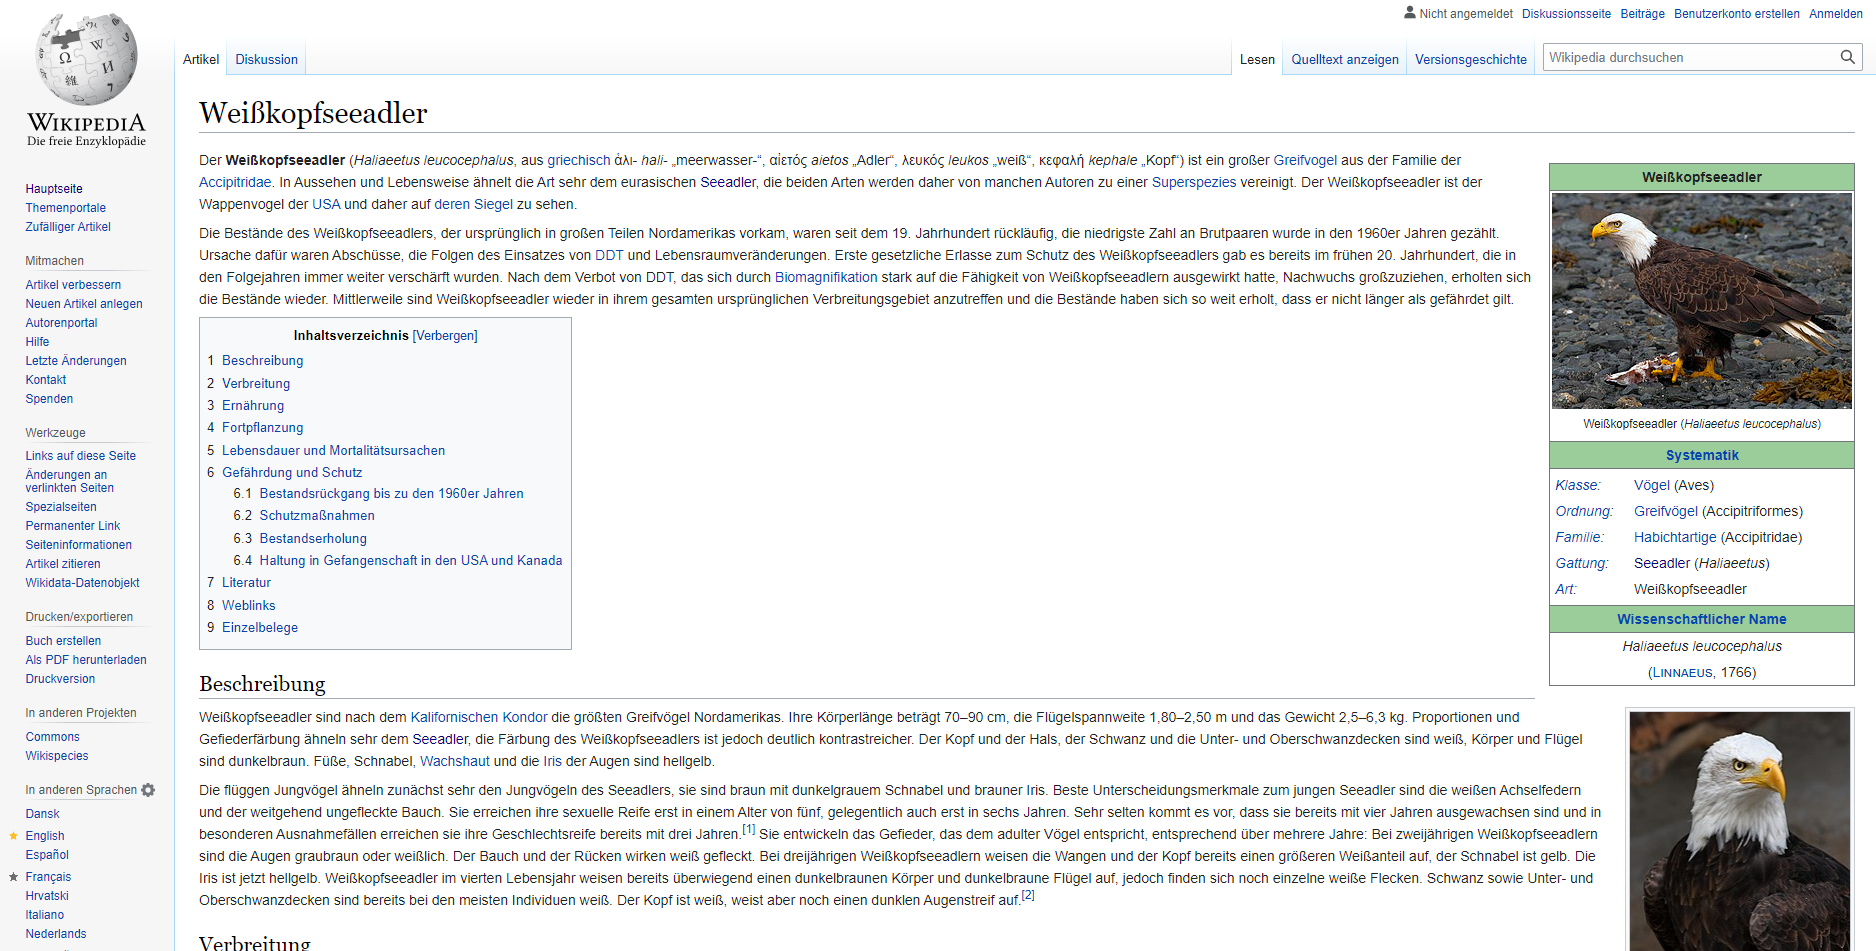Open Letzte Änderungen
The image size is (1876, 951).
76,361
